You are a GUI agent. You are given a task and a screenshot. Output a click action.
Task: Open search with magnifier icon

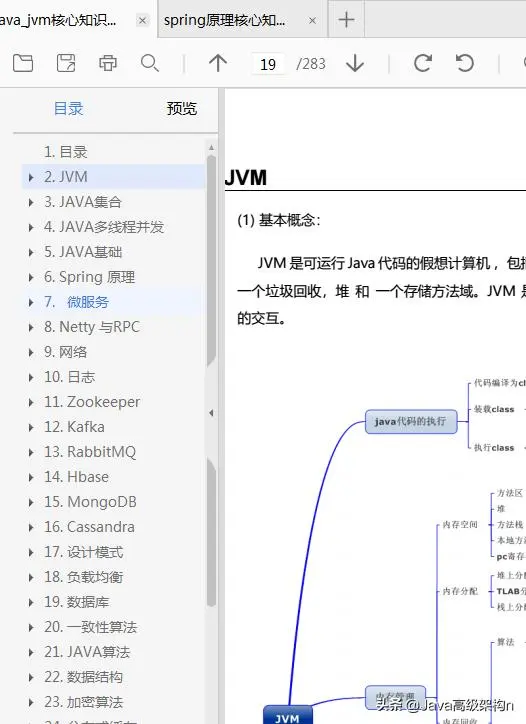coord(150,63)
